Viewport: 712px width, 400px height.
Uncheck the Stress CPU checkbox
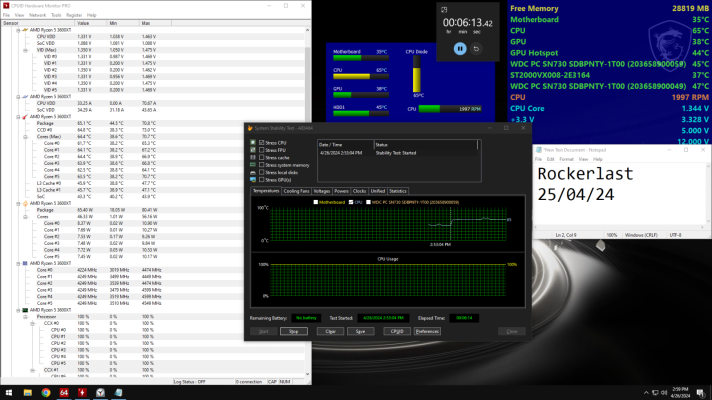262,143
